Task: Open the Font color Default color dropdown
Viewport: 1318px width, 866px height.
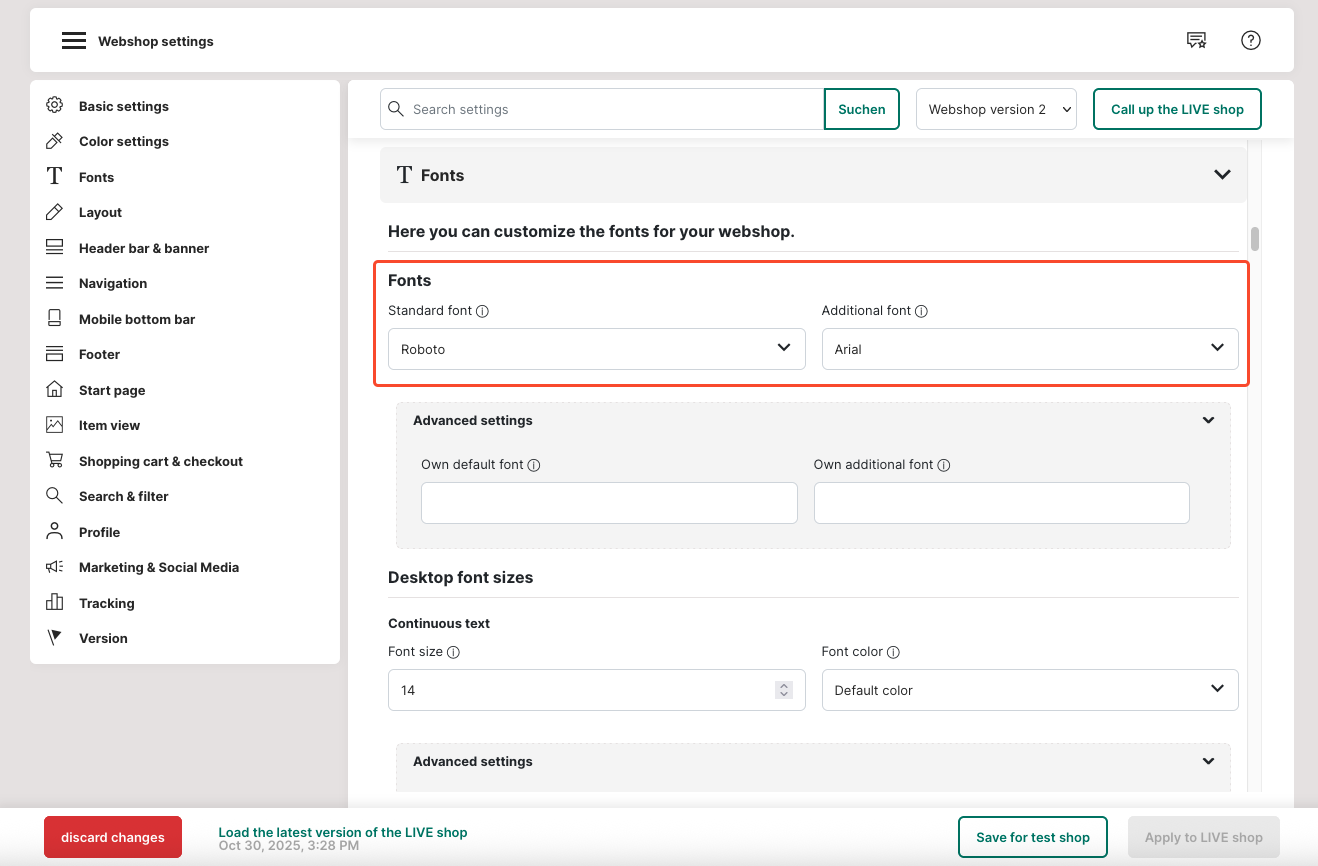Action: (x=1029, y=690)
